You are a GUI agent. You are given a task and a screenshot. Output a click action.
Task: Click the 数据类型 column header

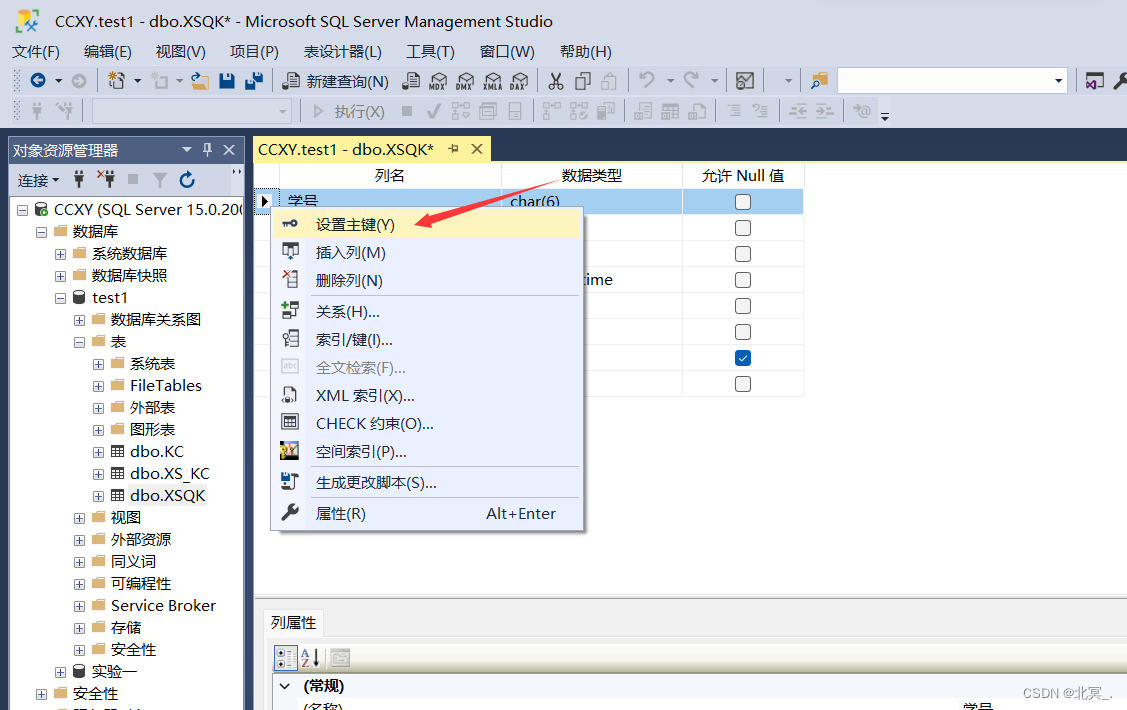pyautogui.click(x=592, y=175)
